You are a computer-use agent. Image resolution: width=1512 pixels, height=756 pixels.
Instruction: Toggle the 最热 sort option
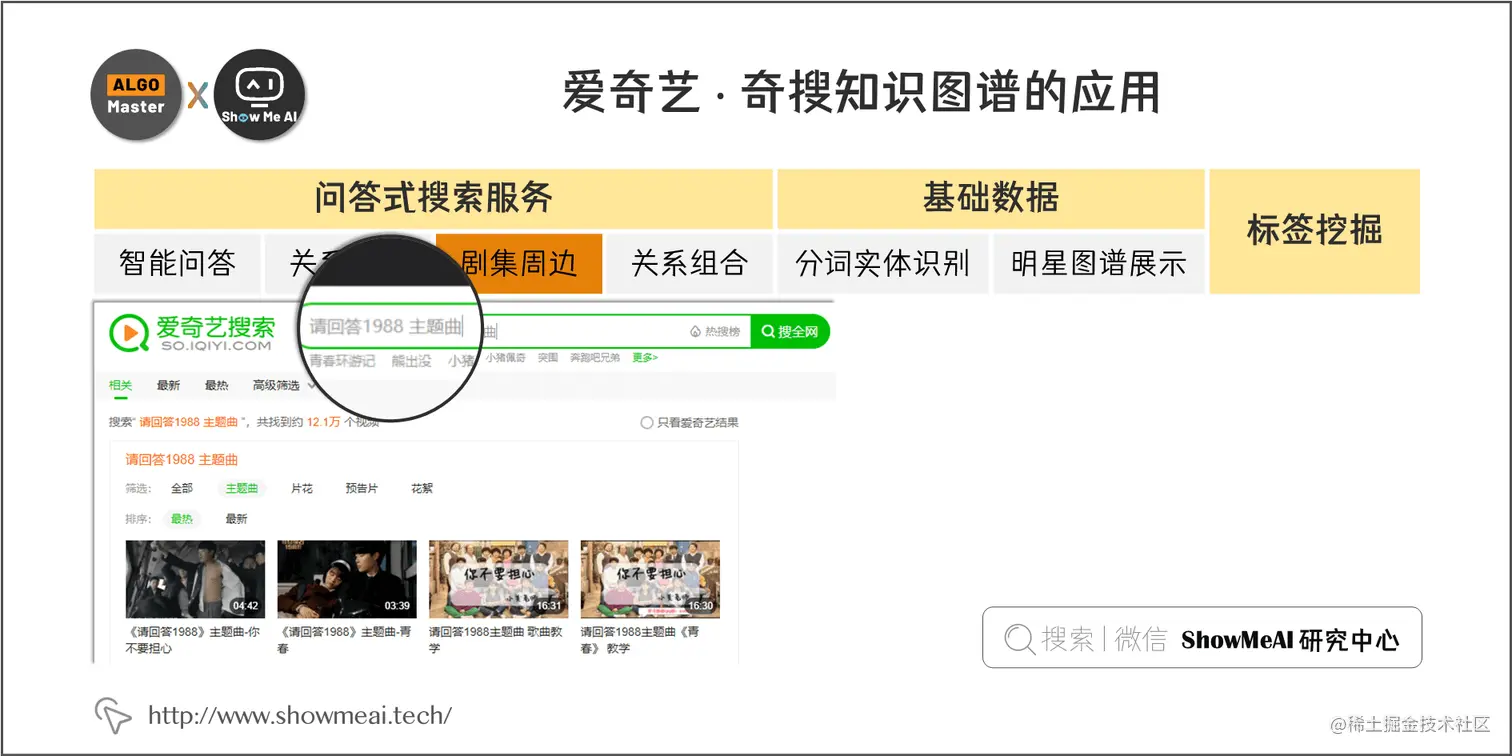coord(182,519)
